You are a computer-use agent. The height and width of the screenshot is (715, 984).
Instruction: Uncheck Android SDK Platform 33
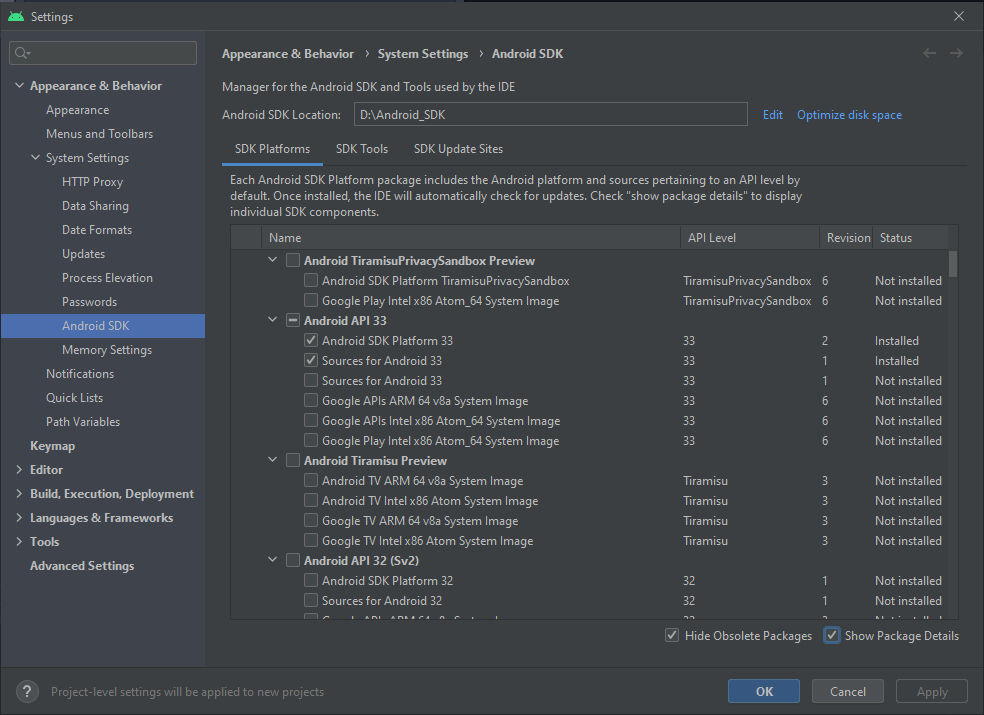click(x=311, y=340)
